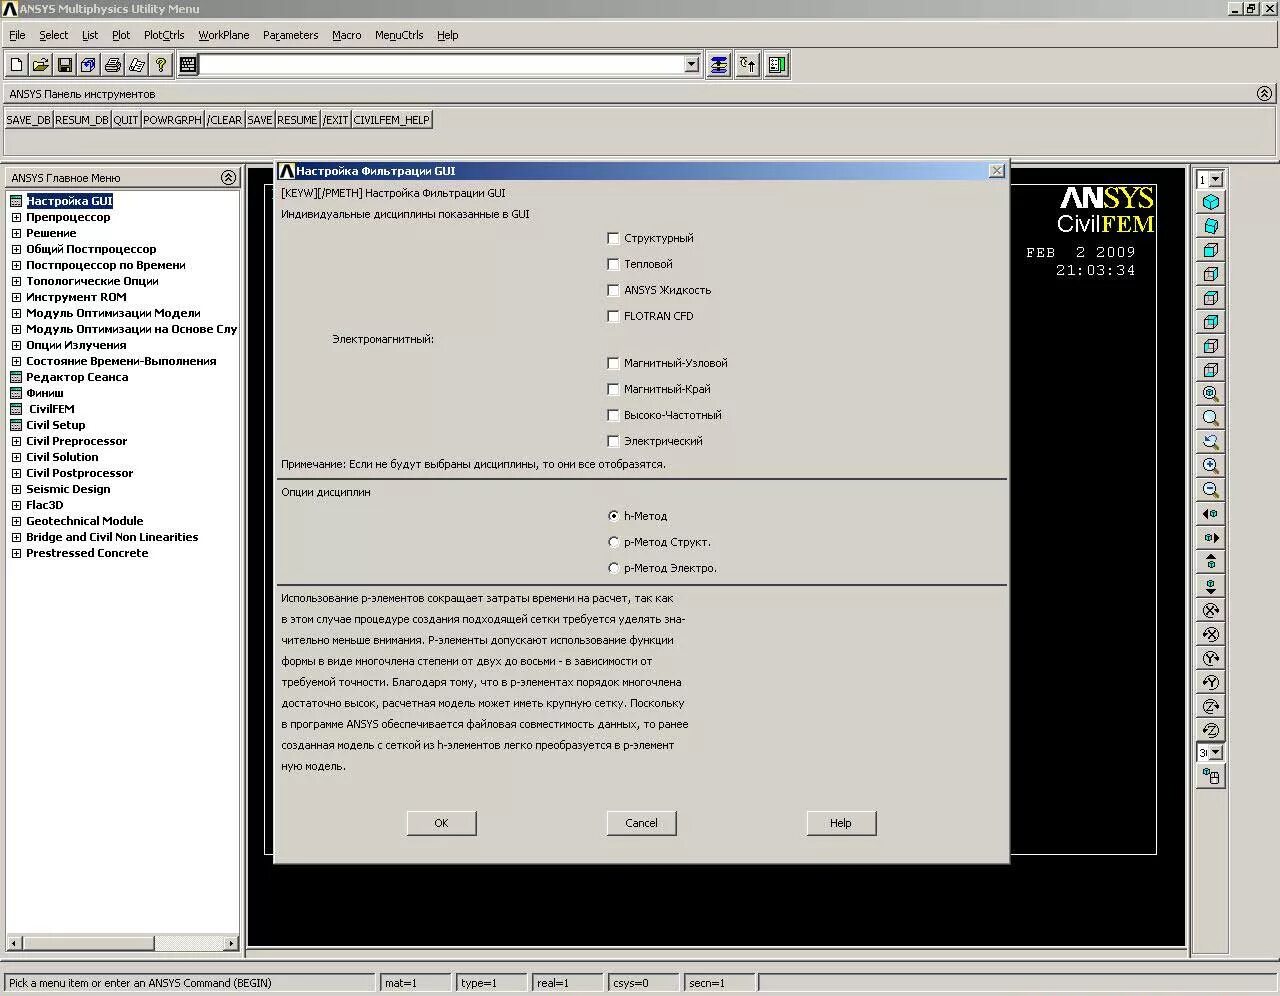Select the Oblique View cube icon
Viewport: 1280px width, 996px height.
pos(1211,226)
